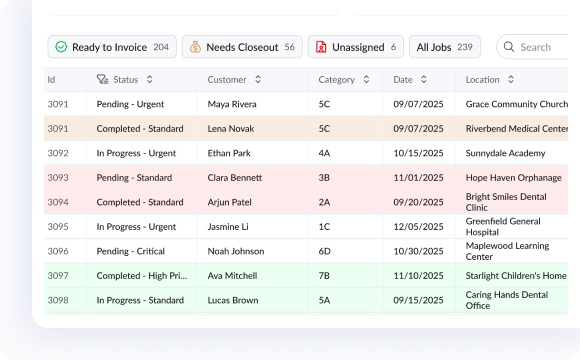Click the money bag Needs Closeout icon
The width and height of the screenshot is (580, 360).
195,47
